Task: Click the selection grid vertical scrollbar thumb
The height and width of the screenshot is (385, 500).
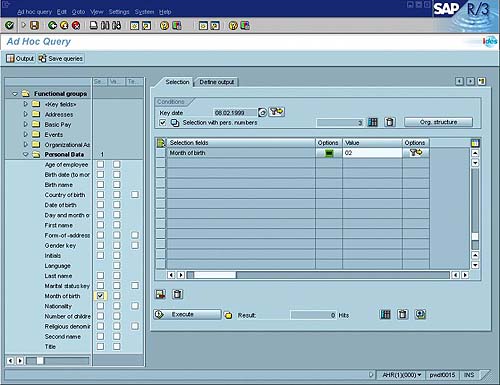Action: click(475, 237)
